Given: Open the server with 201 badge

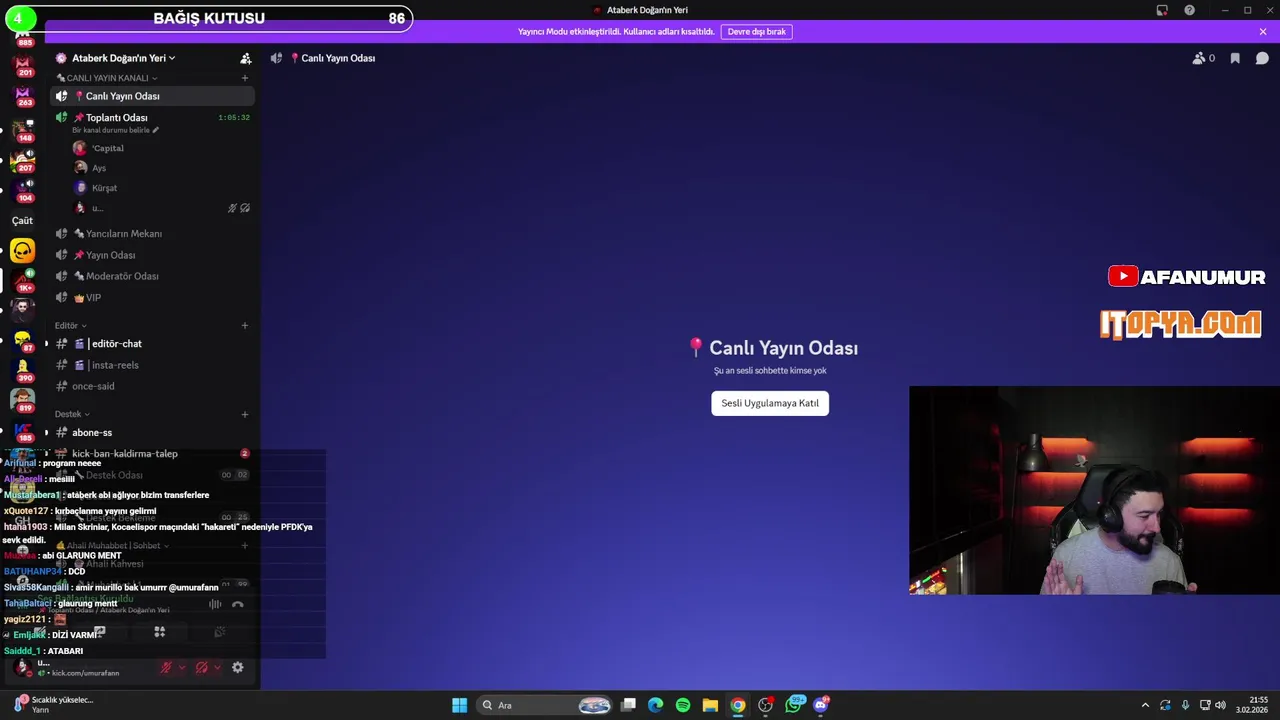Looking at the screenshot, I should (x=22, y=66).
